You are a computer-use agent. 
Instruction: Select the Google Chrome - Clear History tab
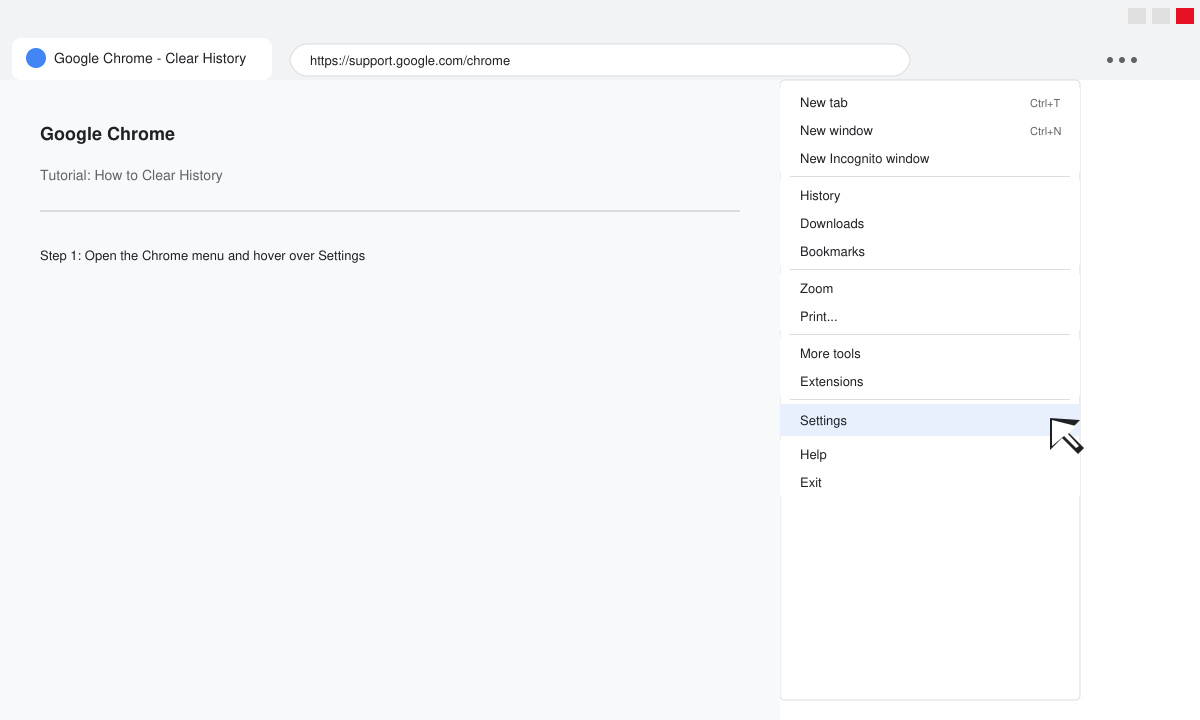pyautogui.click(x=142, y=58)
